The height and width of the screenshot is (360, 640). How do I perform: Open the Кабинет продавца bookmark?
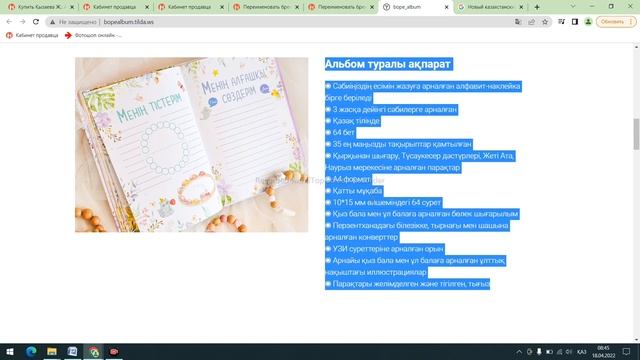[32, 36]
